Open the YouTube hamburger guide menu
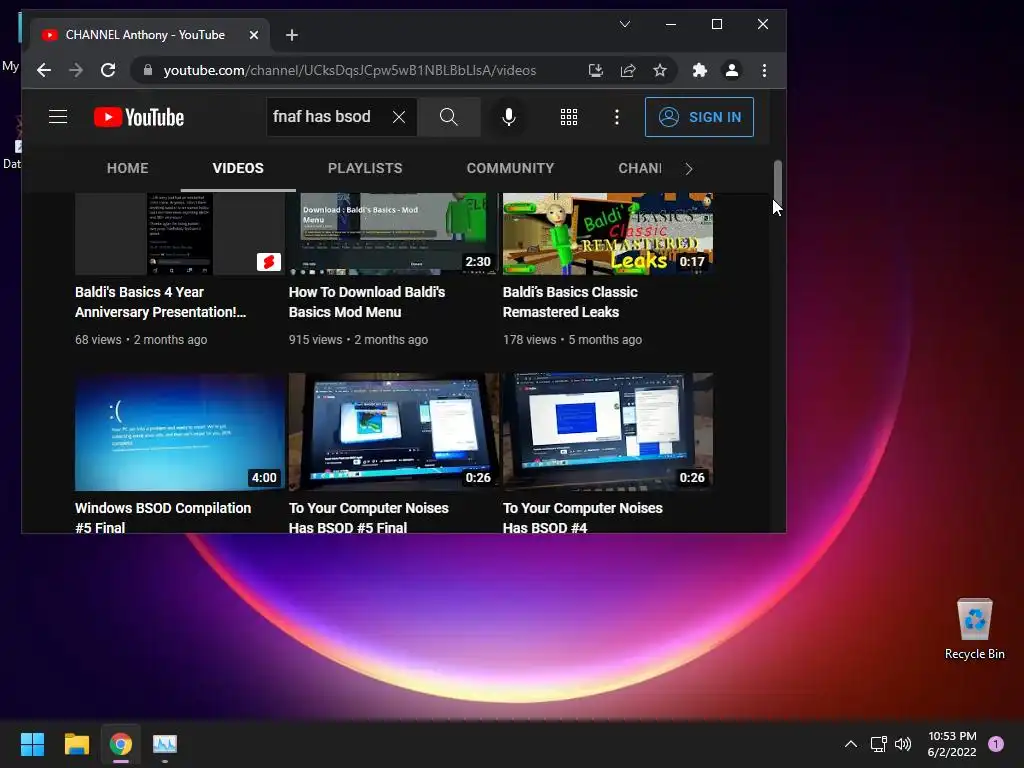The image size is (1024, 768). pos(58,117)
